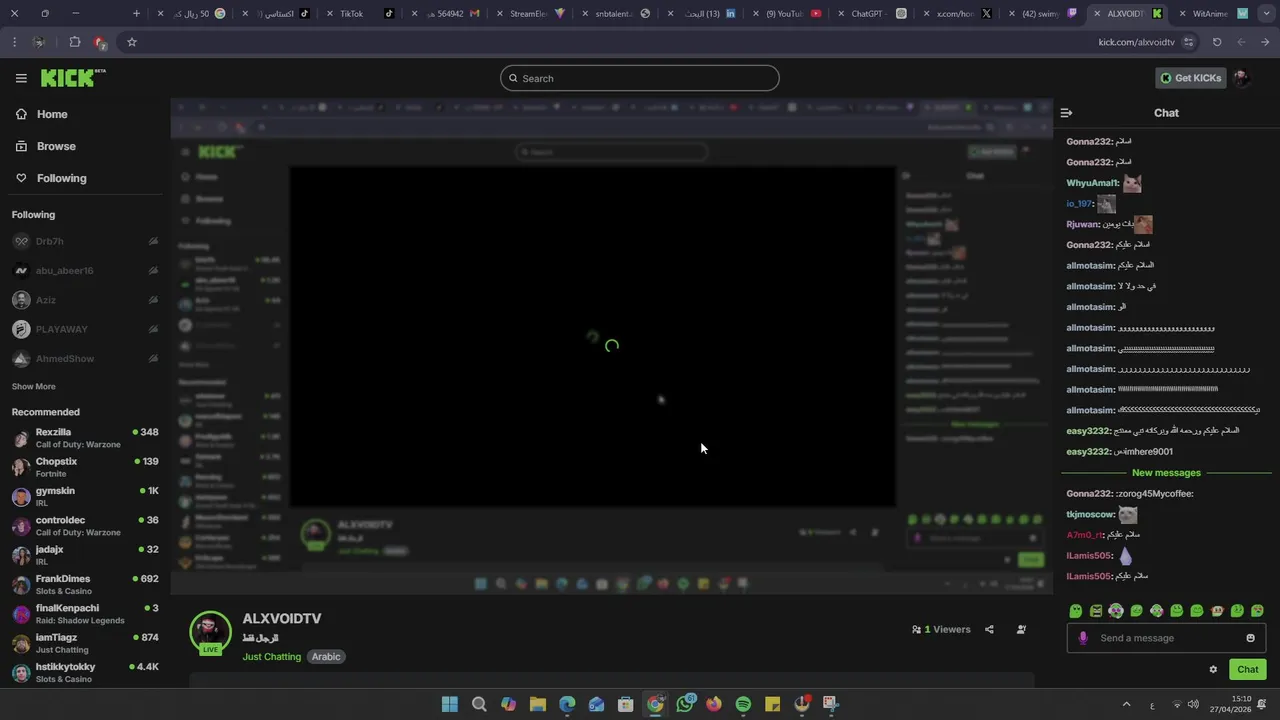The height and width of the screenshot is (720, 1280).
Task: Click the last quick emote with heart eyes
Action: click(x=1257, y=611)
